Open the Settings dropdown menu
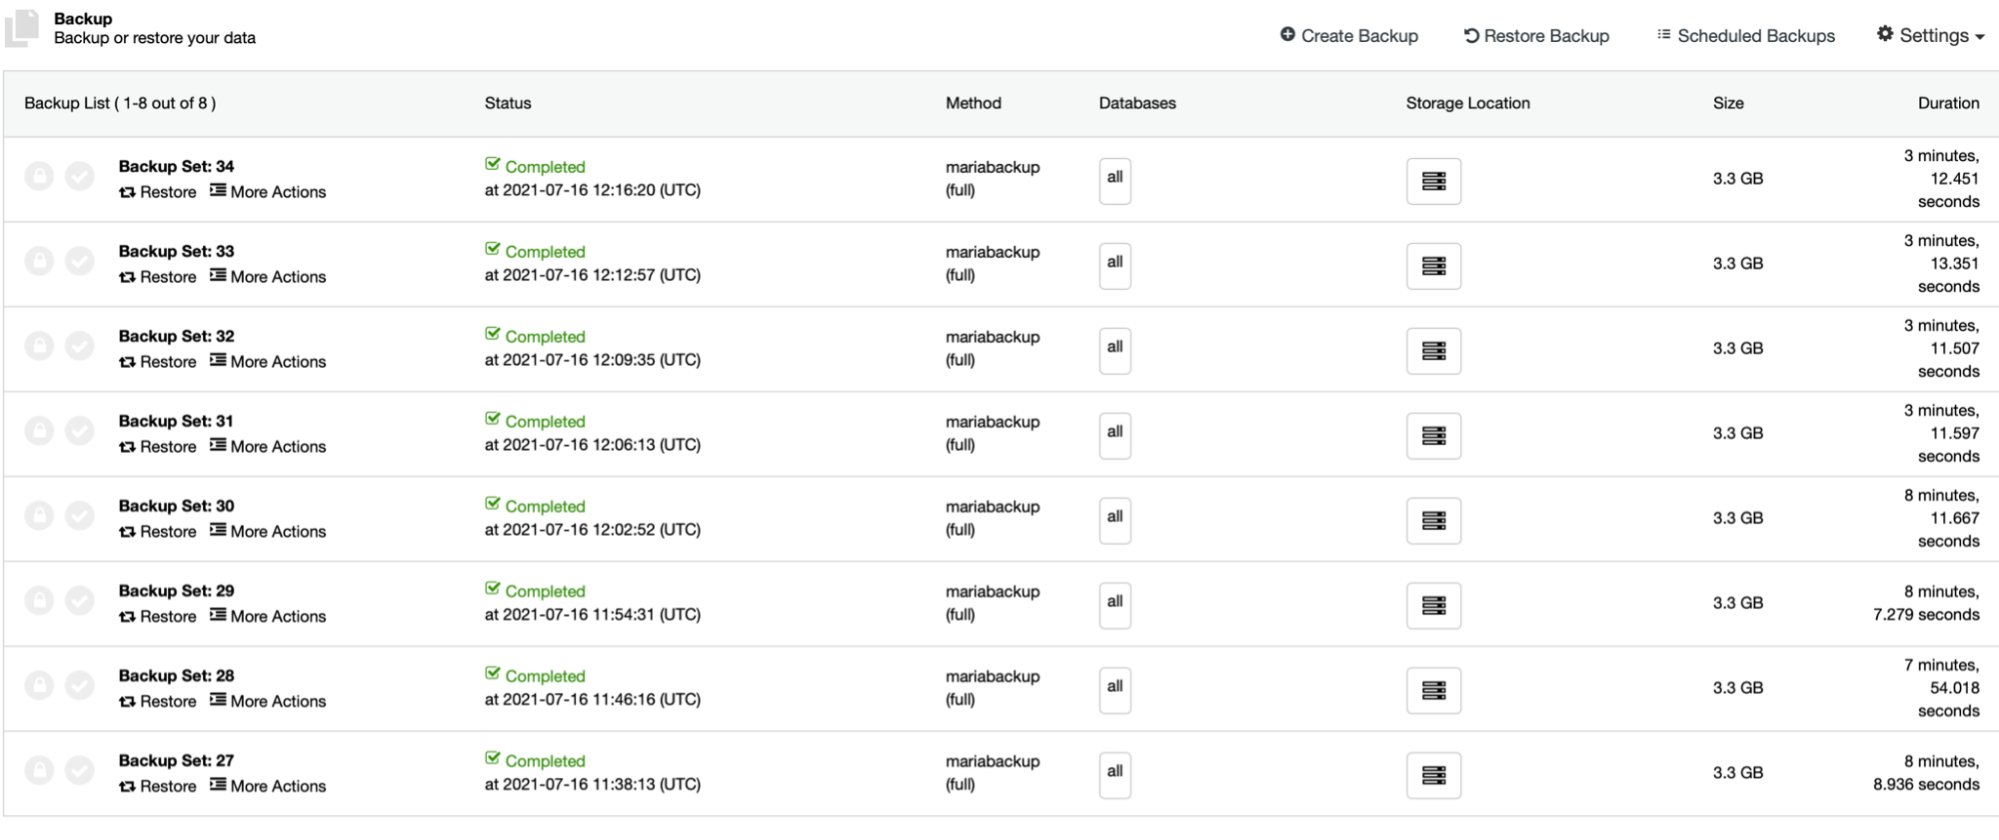 1930,35
